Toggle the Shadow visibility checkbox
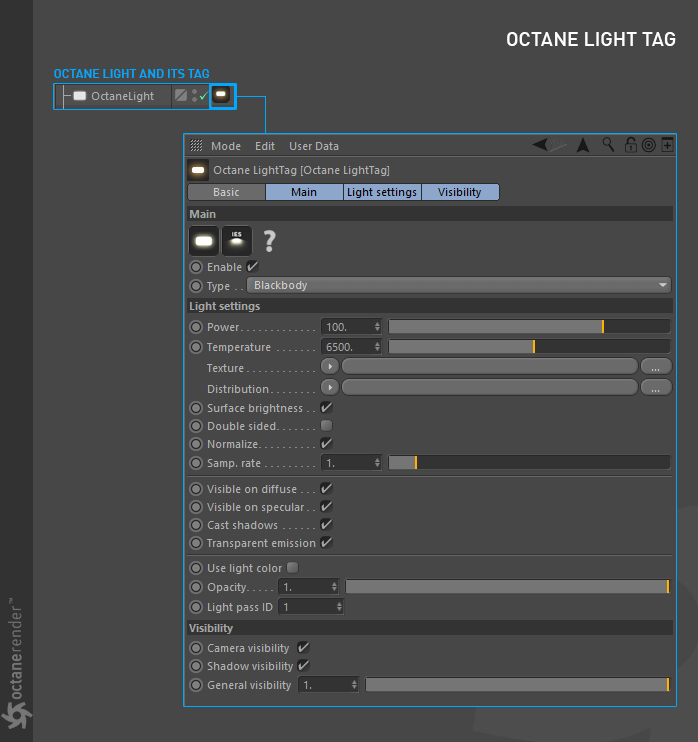698x742 pixels. [x=303, y=665]
